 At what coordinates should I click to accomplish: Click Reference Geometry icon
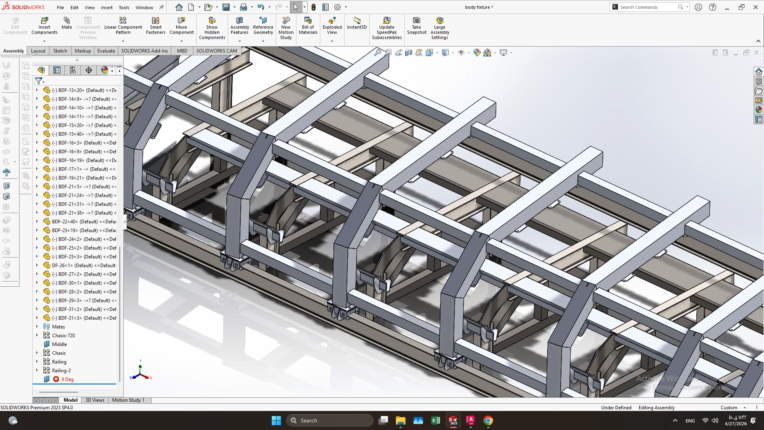(x=263, y=26)
